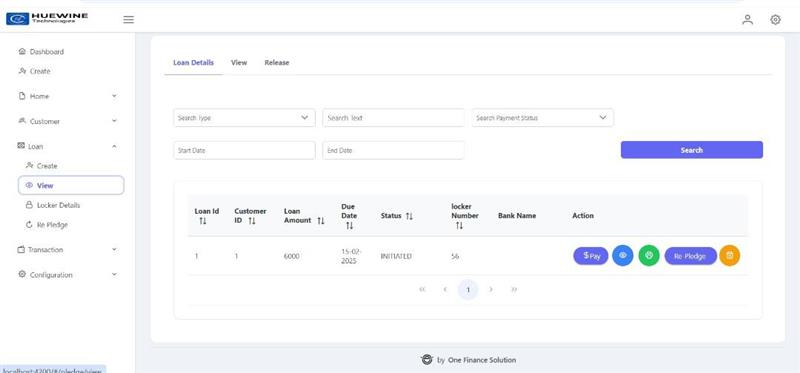Click the green round action icon
This screenshot has height=373, width=800.
pyautogui.click(x=649, y=256)
